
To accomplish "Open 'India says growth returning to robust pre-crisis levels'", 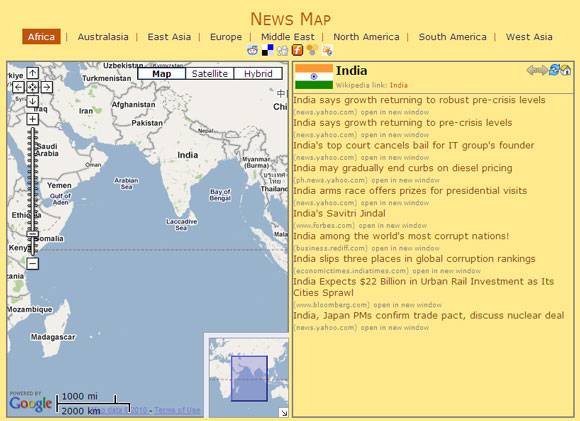I will (419, 100).
